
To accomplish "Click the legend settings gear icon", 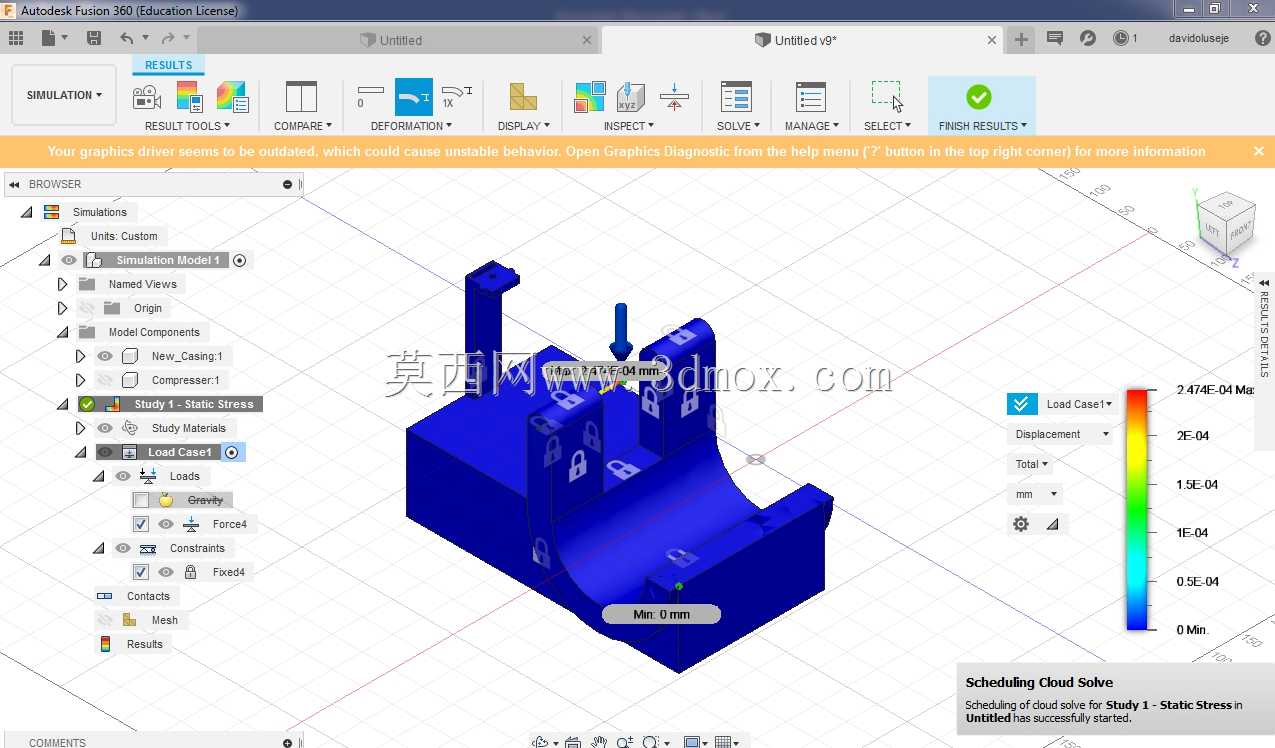I will pyautogui.click(x=1021, y=524).
